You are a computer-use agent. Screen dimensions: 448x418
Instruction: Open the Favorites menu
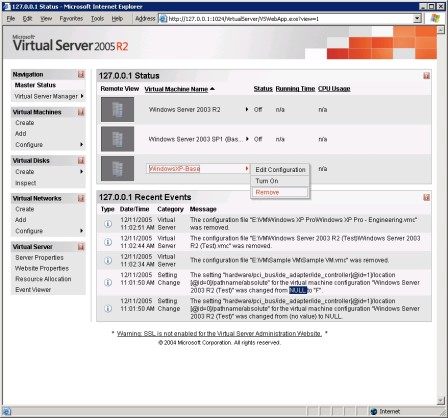(71, 19)
